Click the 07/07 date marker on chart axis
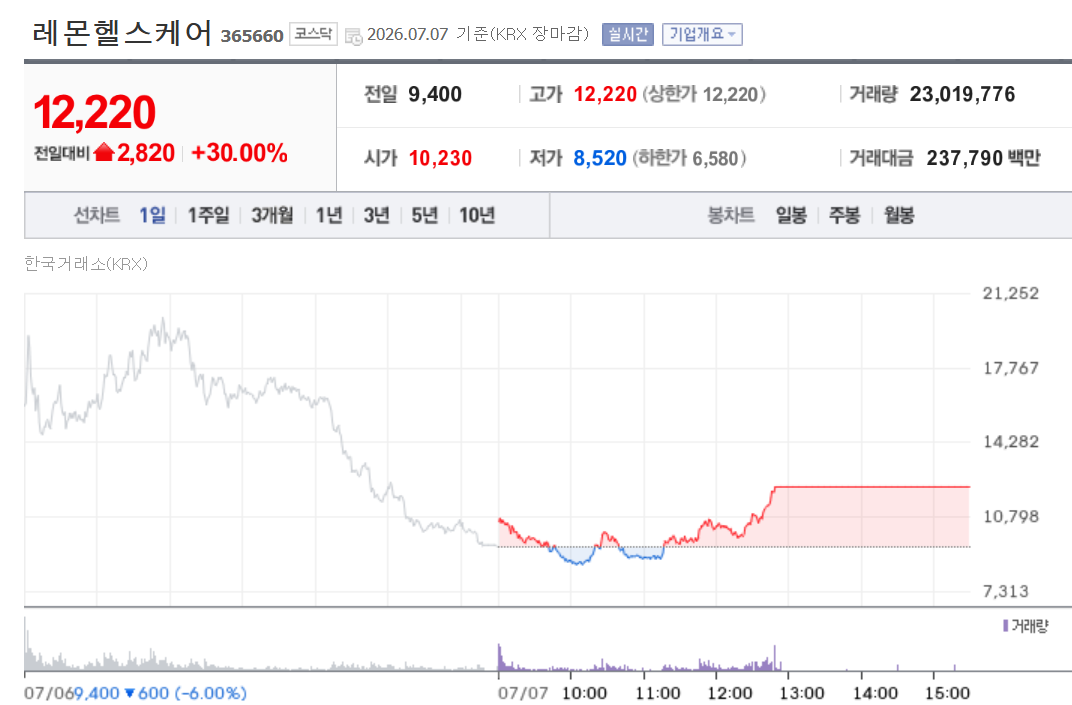This screenshot has width=1072, height=705. click(523, 693)
